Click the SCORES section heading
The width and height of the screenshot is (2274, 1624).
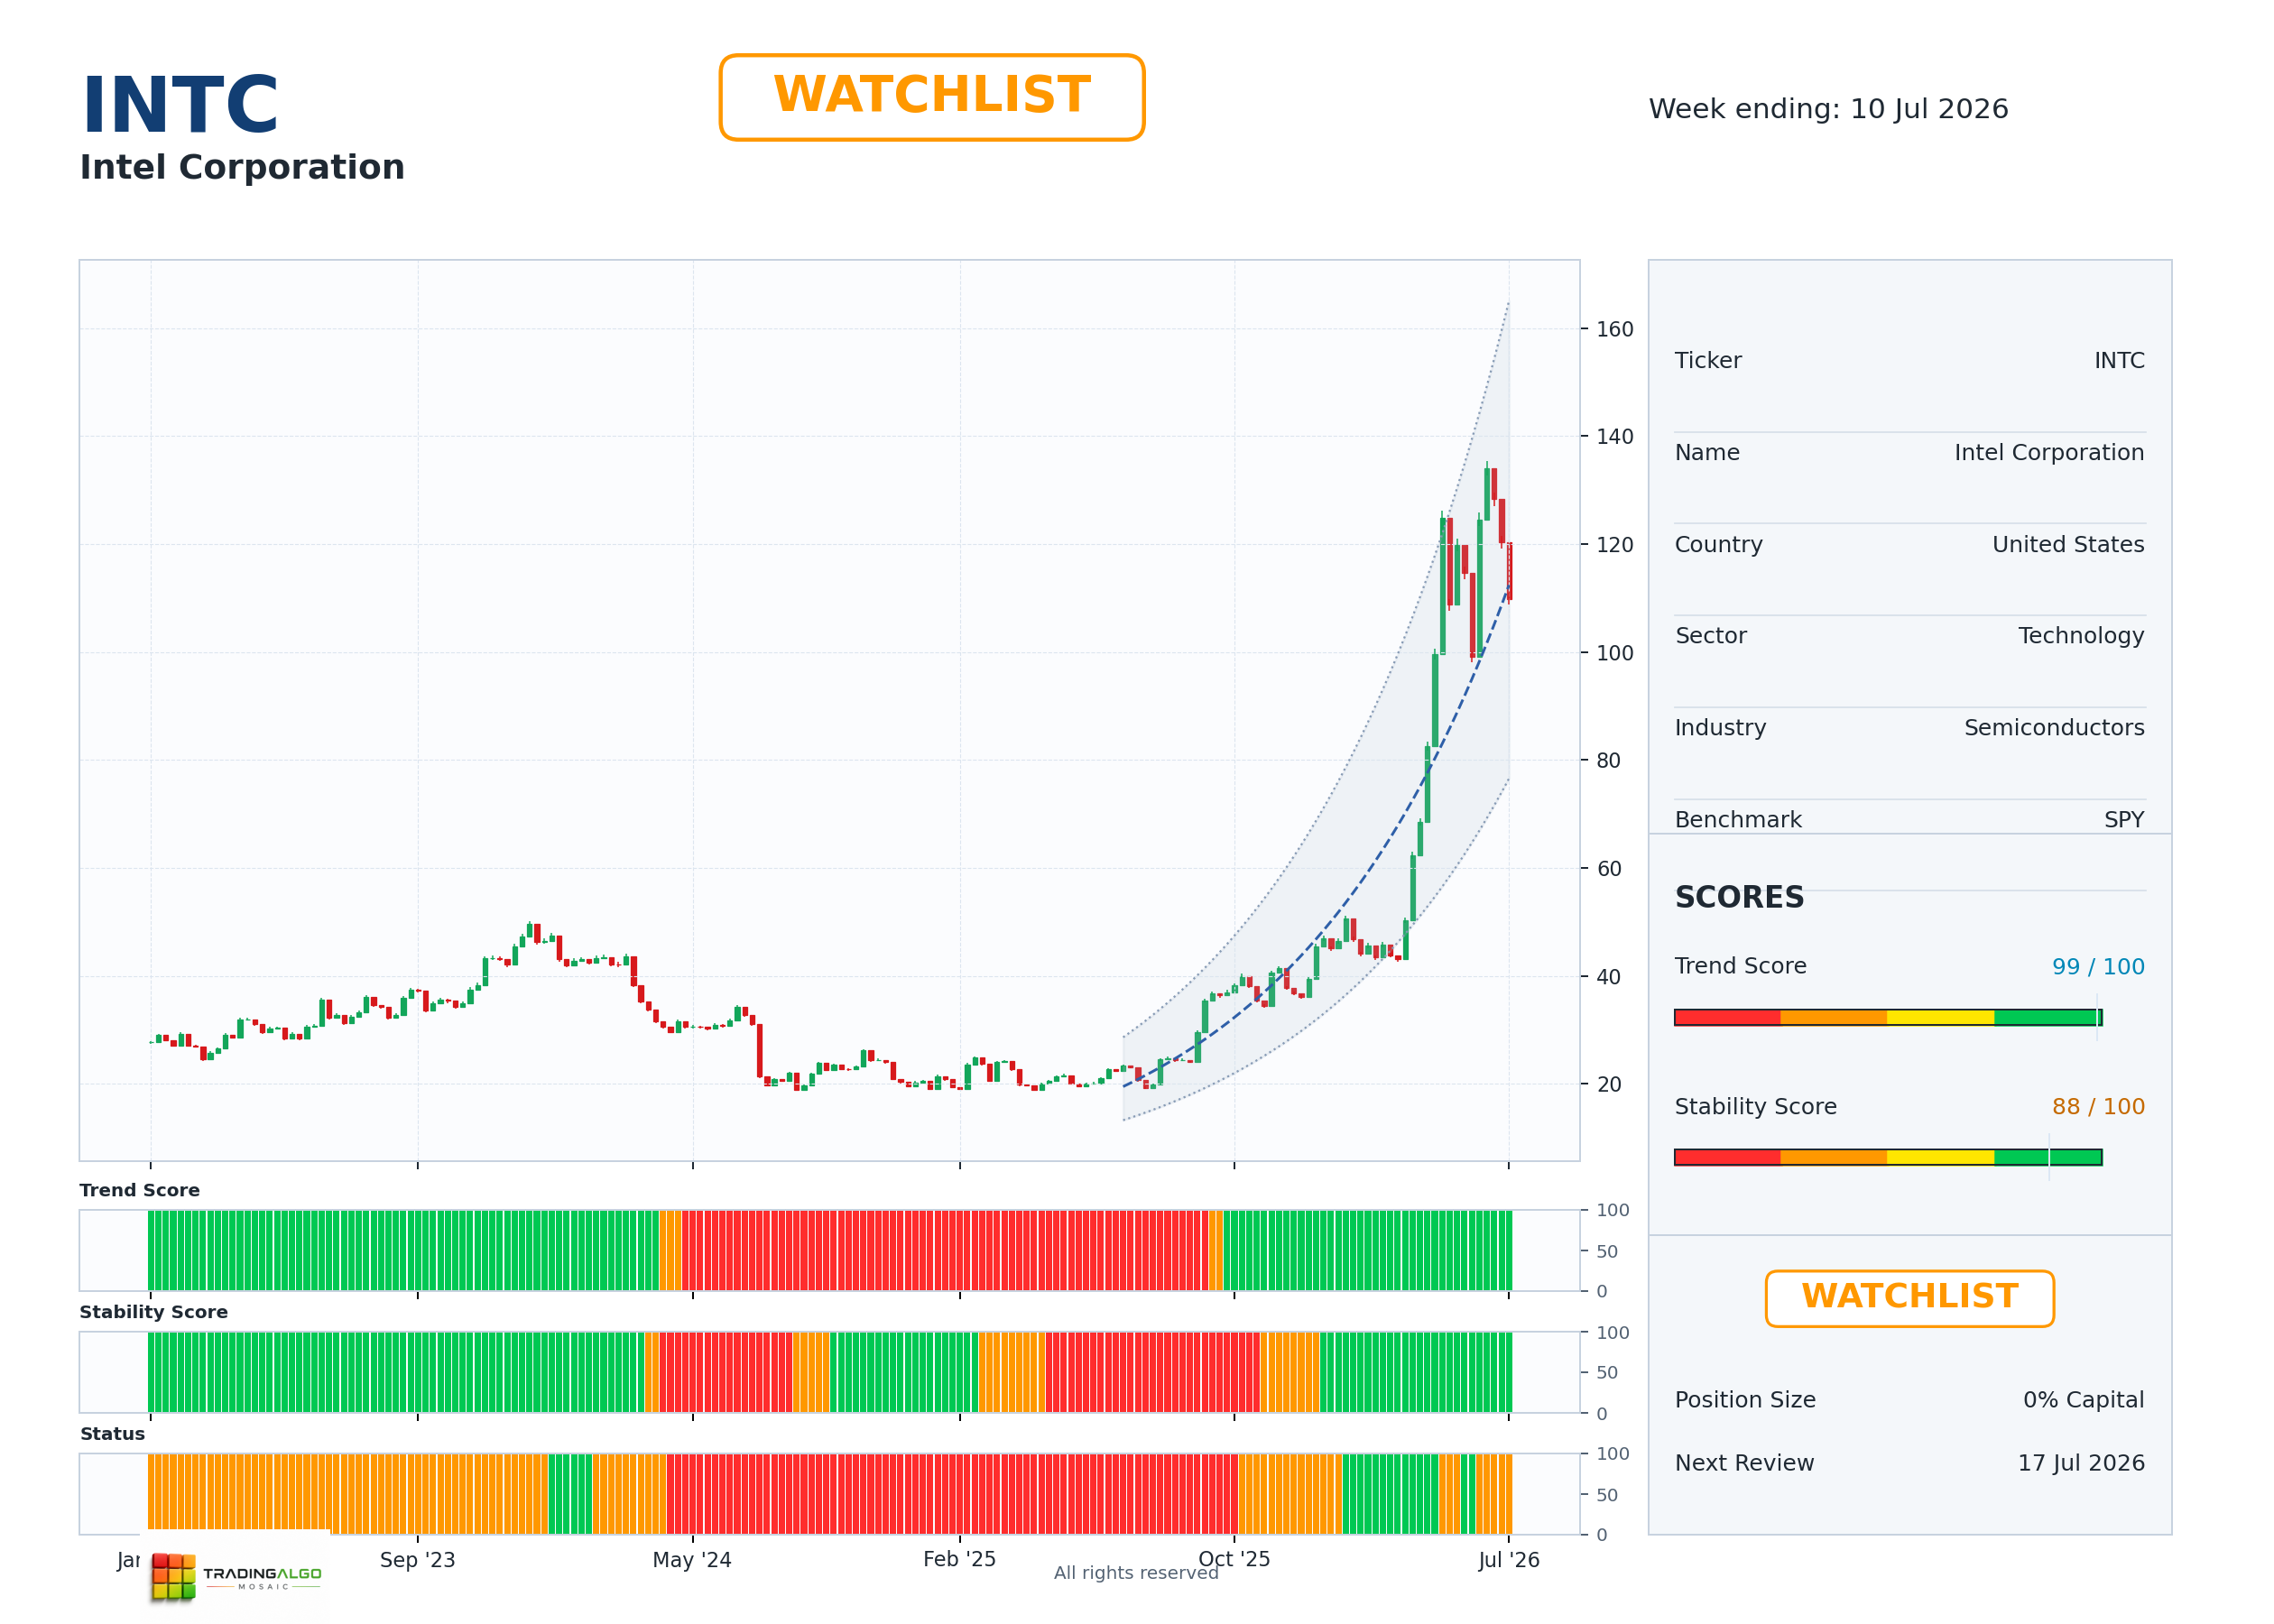(x=1739, y=897)
